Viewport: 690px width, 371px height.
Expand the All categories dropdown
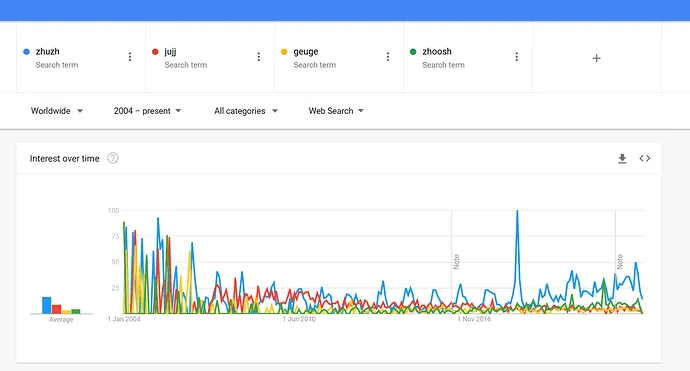[246, 111]
